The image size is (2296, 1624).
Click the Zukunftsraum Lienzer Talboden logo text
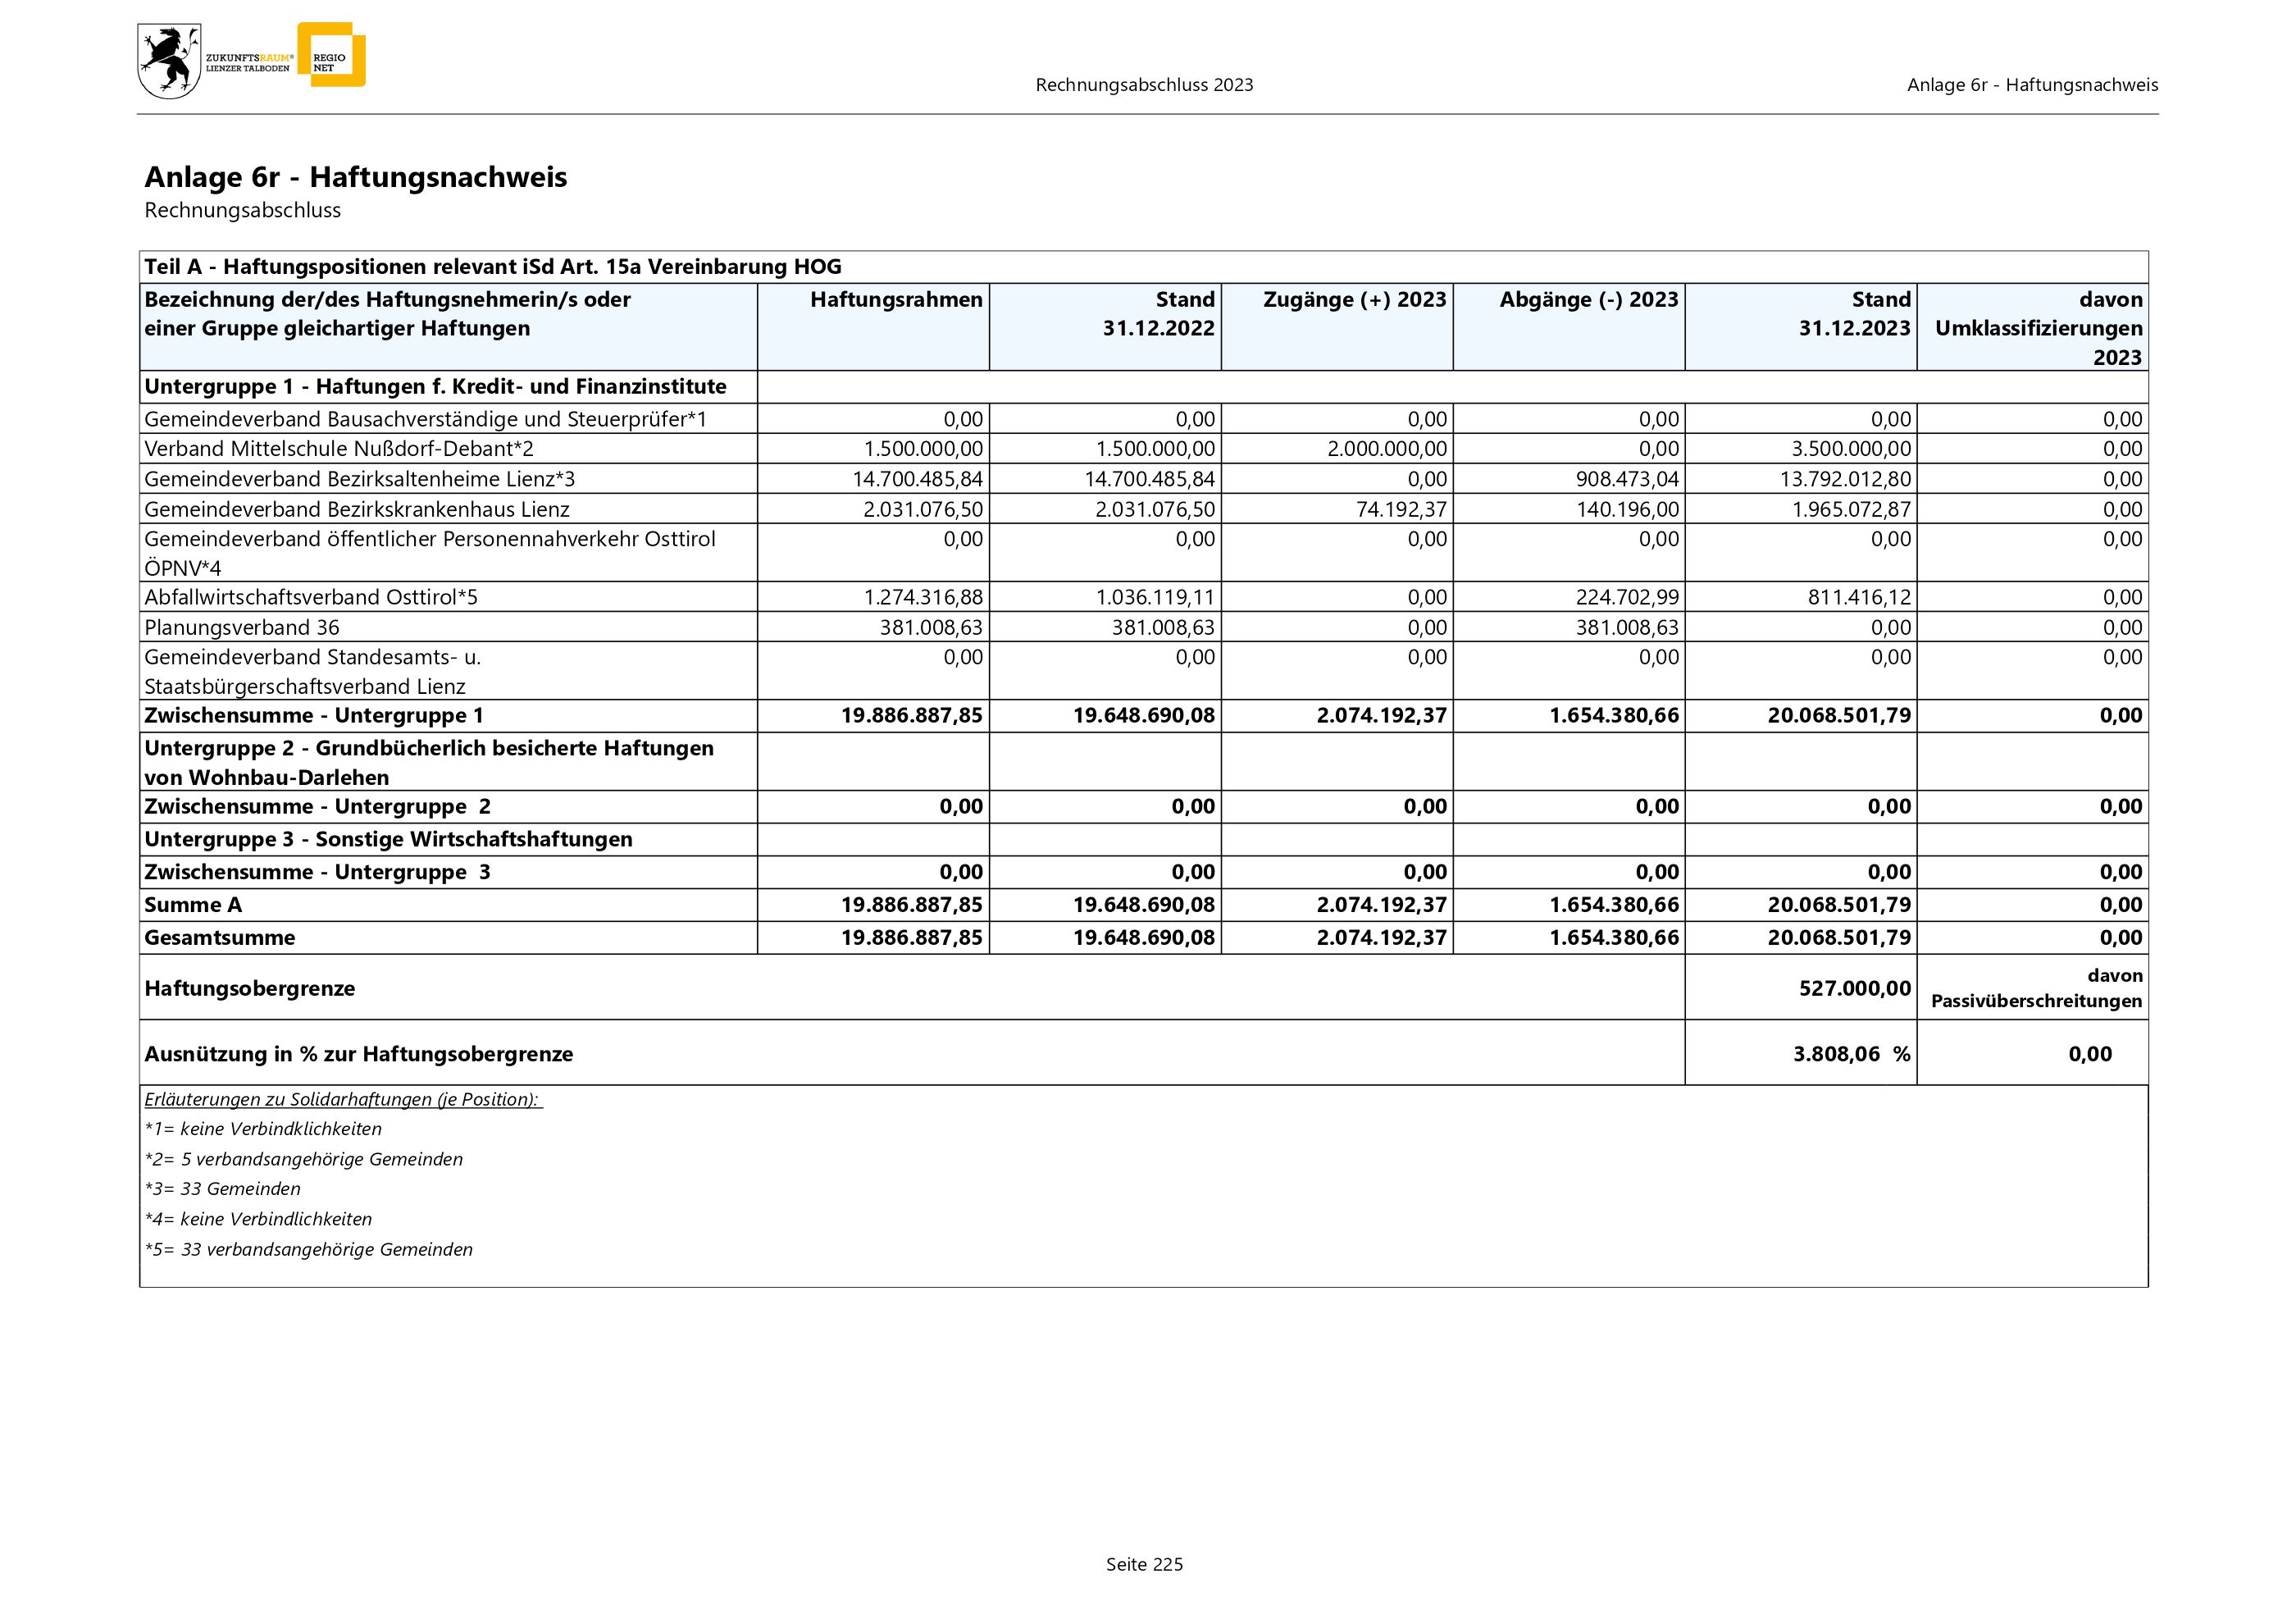(248, 63)
